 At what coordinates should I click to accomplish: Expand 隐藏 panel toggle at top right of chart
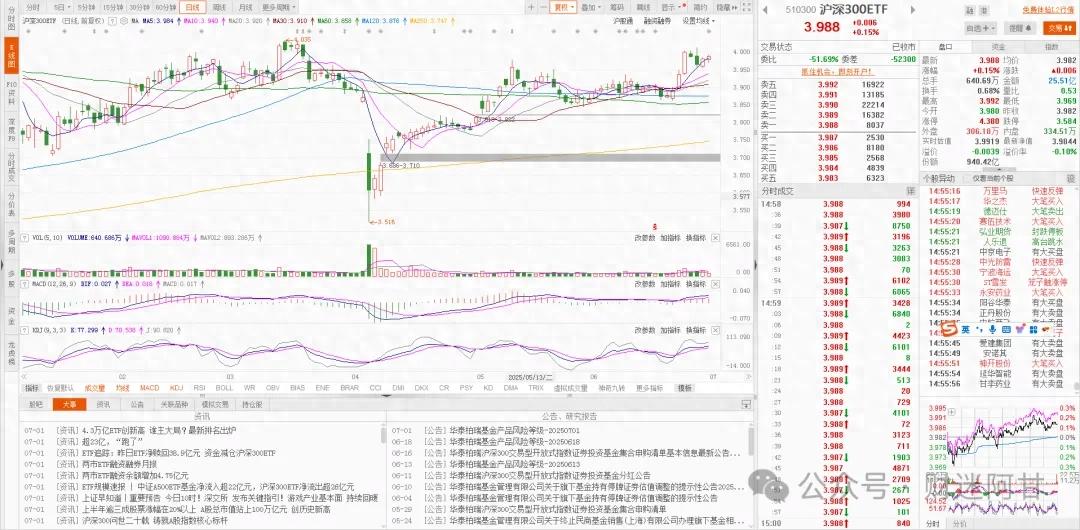tap(725, 7)
